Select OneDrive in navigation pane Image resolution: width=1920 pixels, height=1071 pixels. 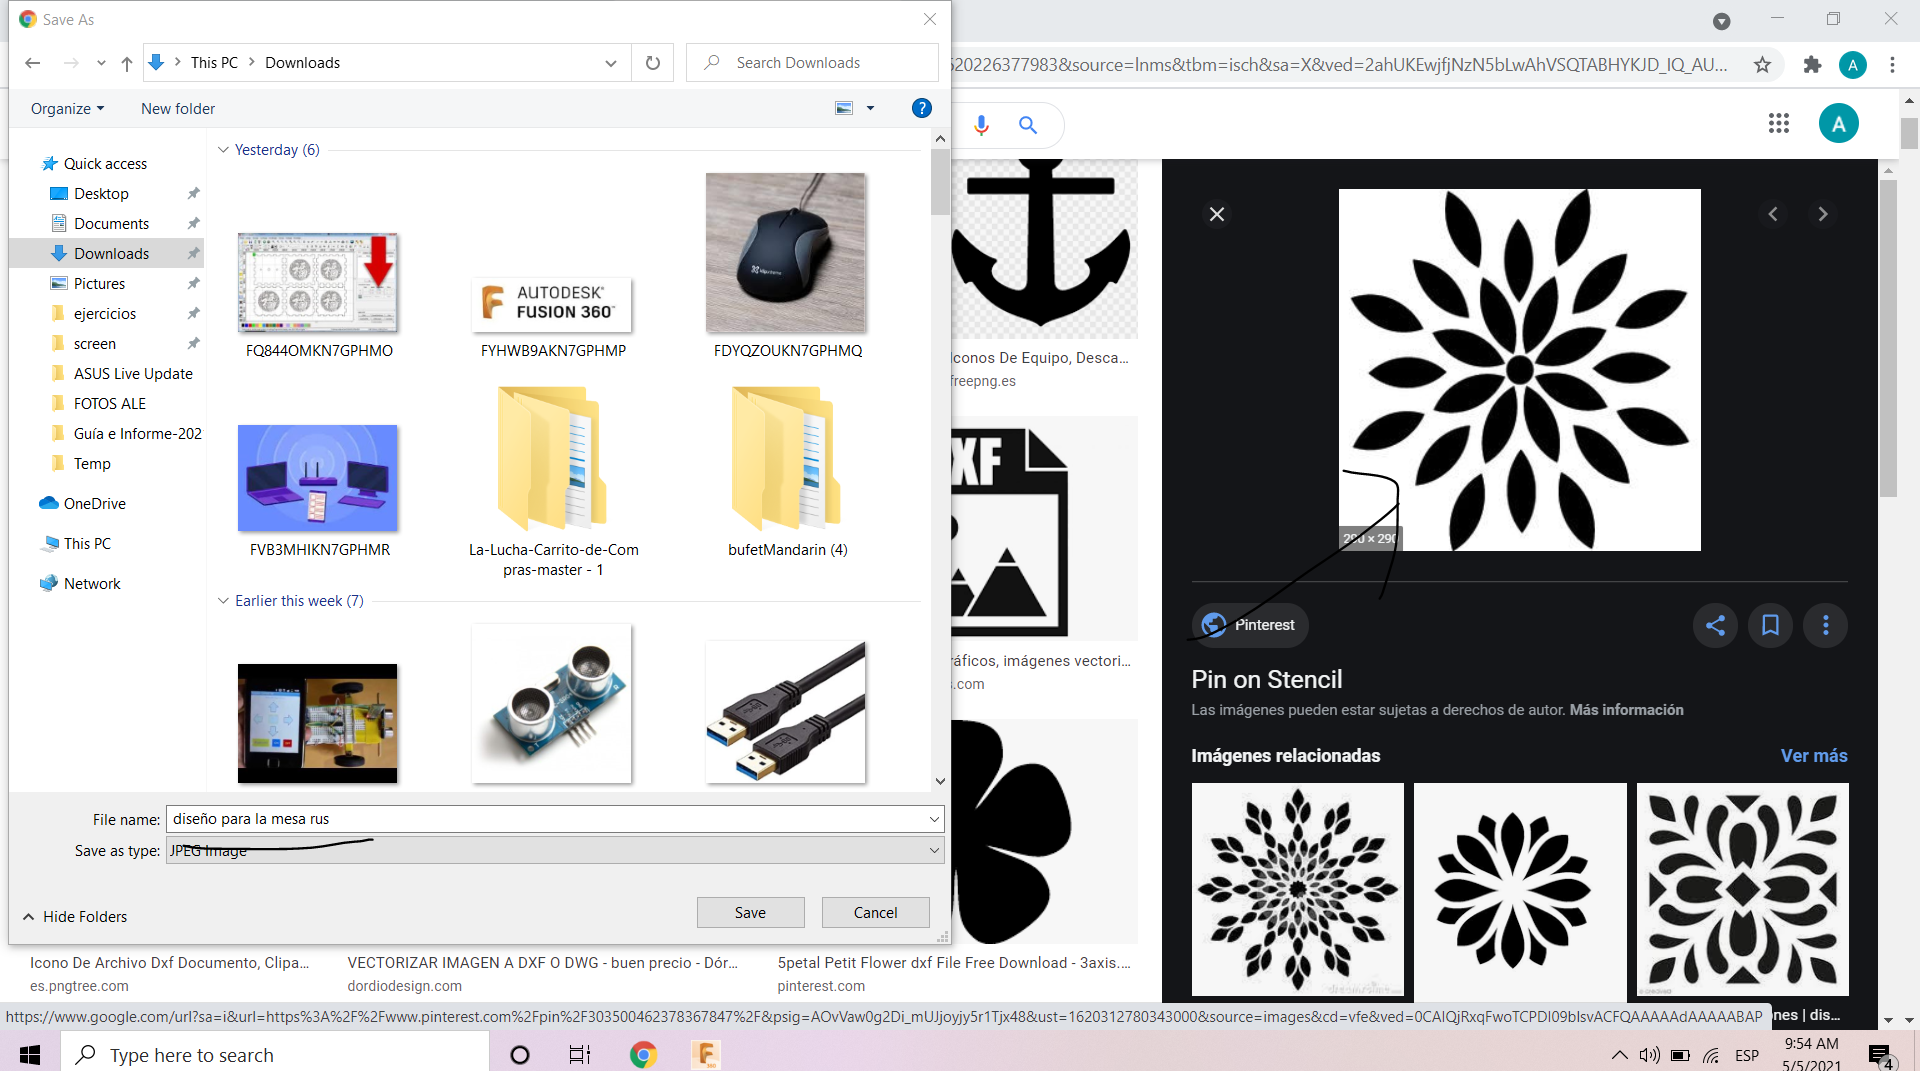94,503
